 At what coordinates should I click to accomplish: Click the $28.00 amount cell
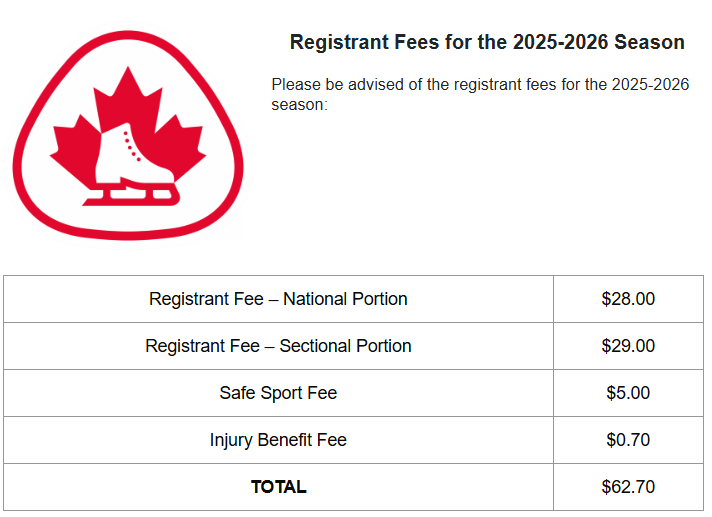tap(628, 299)
